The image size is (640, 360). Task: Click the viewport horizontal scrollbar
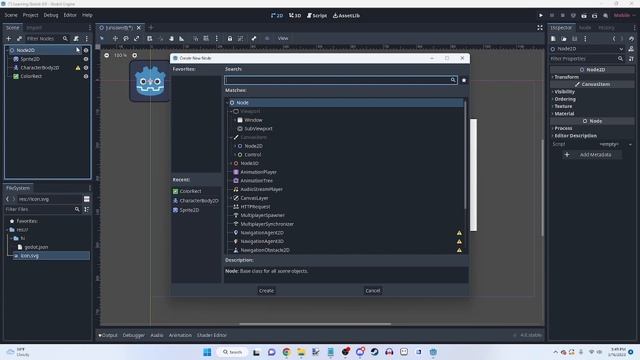(315, 324)
